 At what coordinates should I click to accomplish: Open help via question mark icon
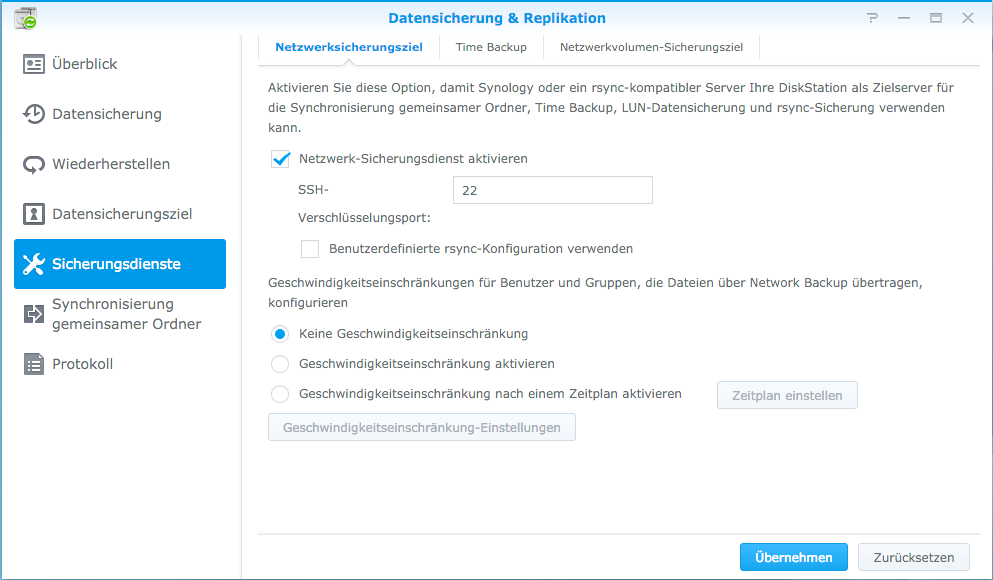click(873, 18)
